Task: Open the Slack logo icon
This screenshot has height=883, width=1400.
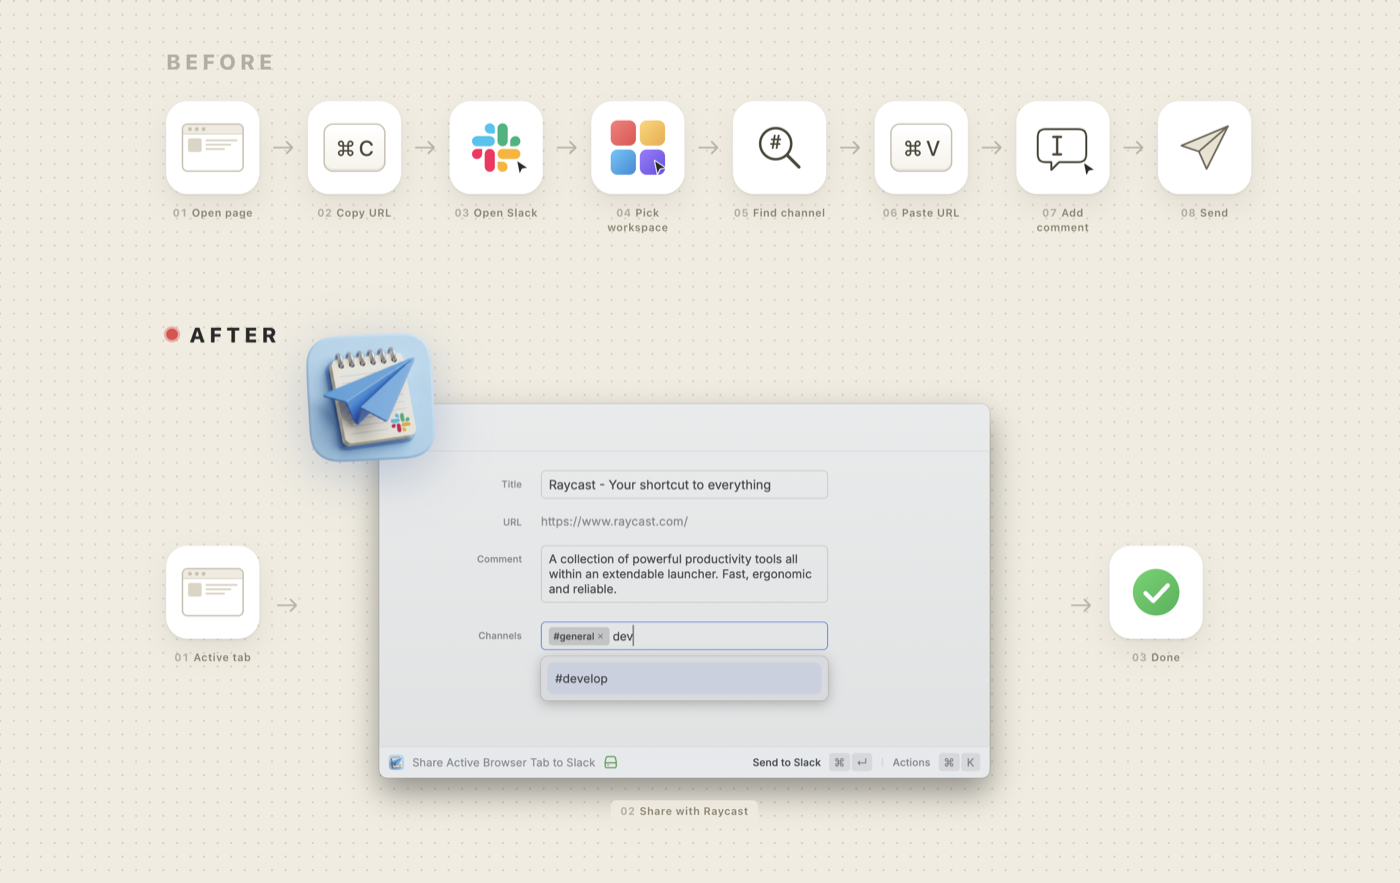Action: tap(496, 147)
